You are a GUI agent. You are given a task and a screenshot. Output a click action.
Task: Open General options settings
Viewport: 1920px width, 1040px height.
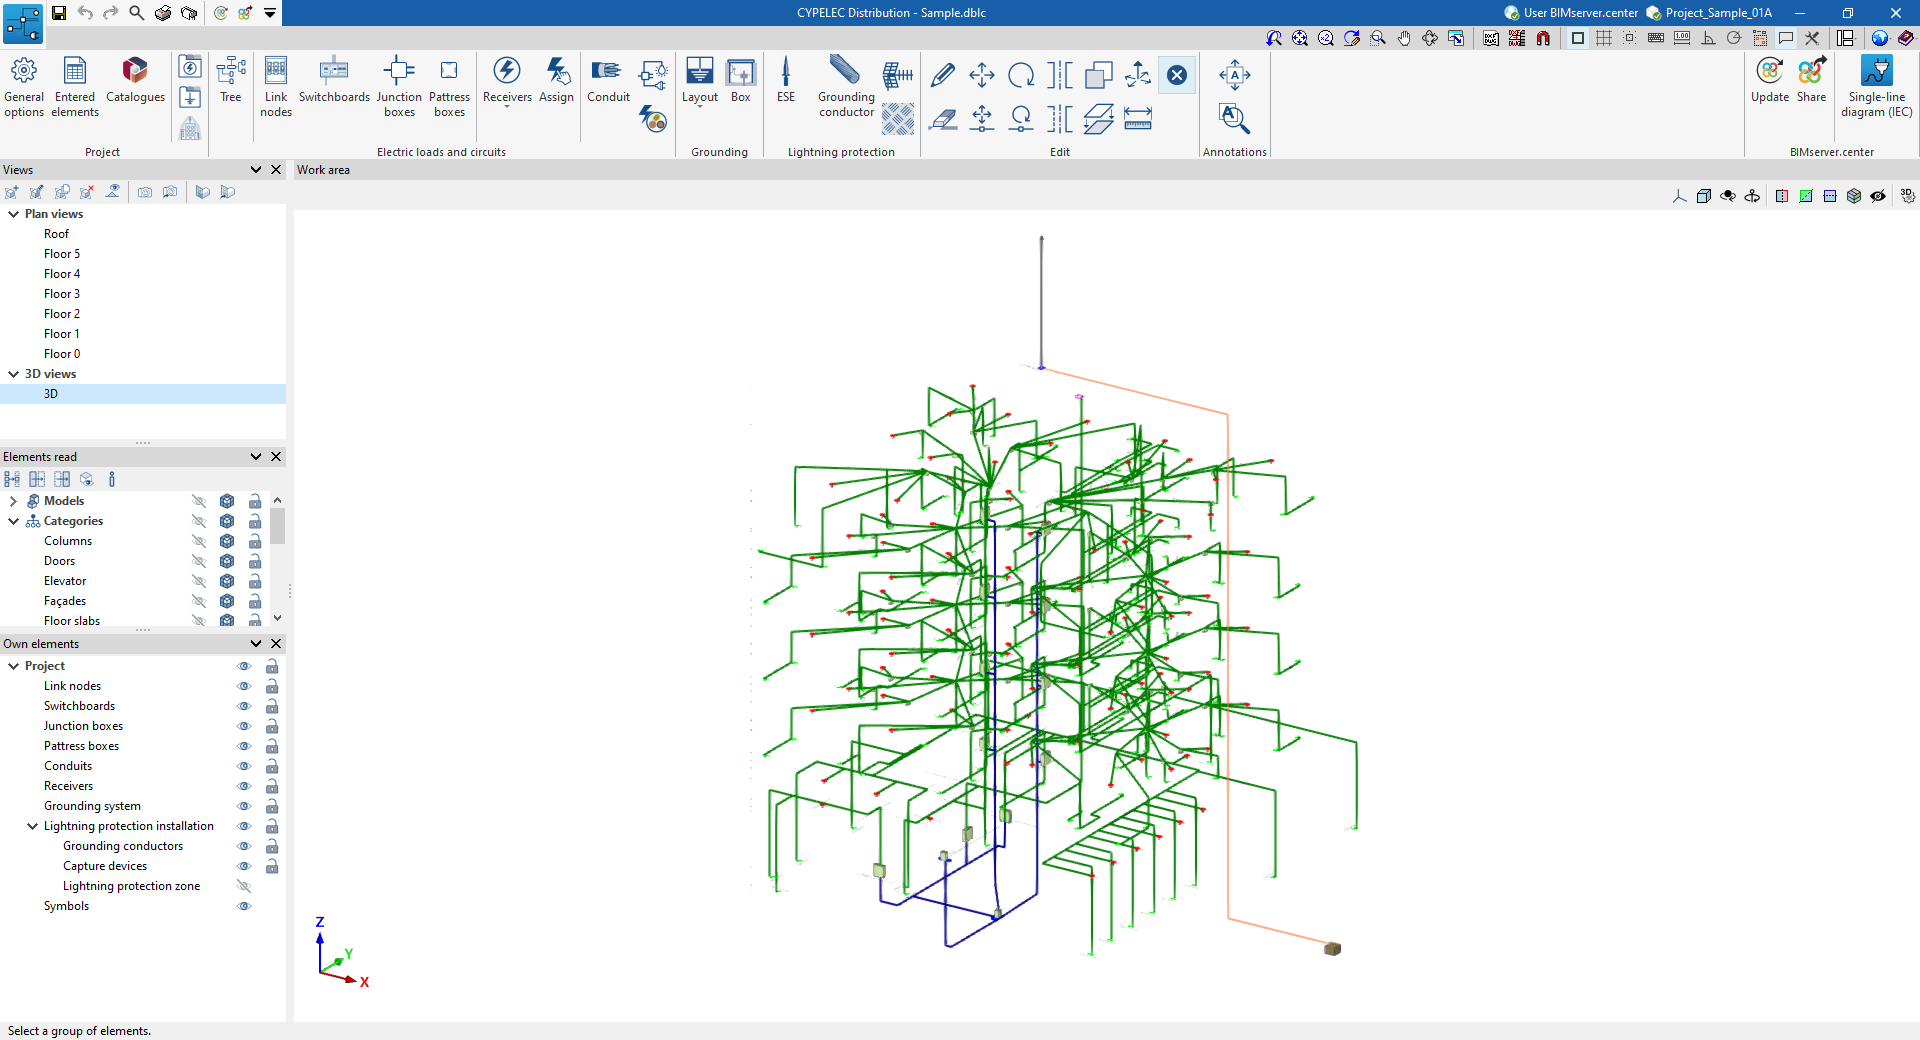pos(24,86)
